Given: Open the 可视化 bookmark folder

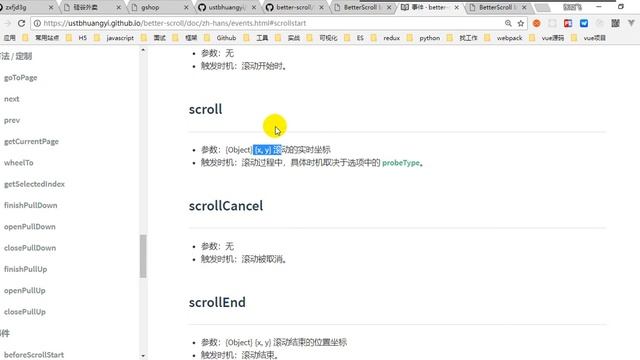Looking at the screenshot, I should coord(324,38).
